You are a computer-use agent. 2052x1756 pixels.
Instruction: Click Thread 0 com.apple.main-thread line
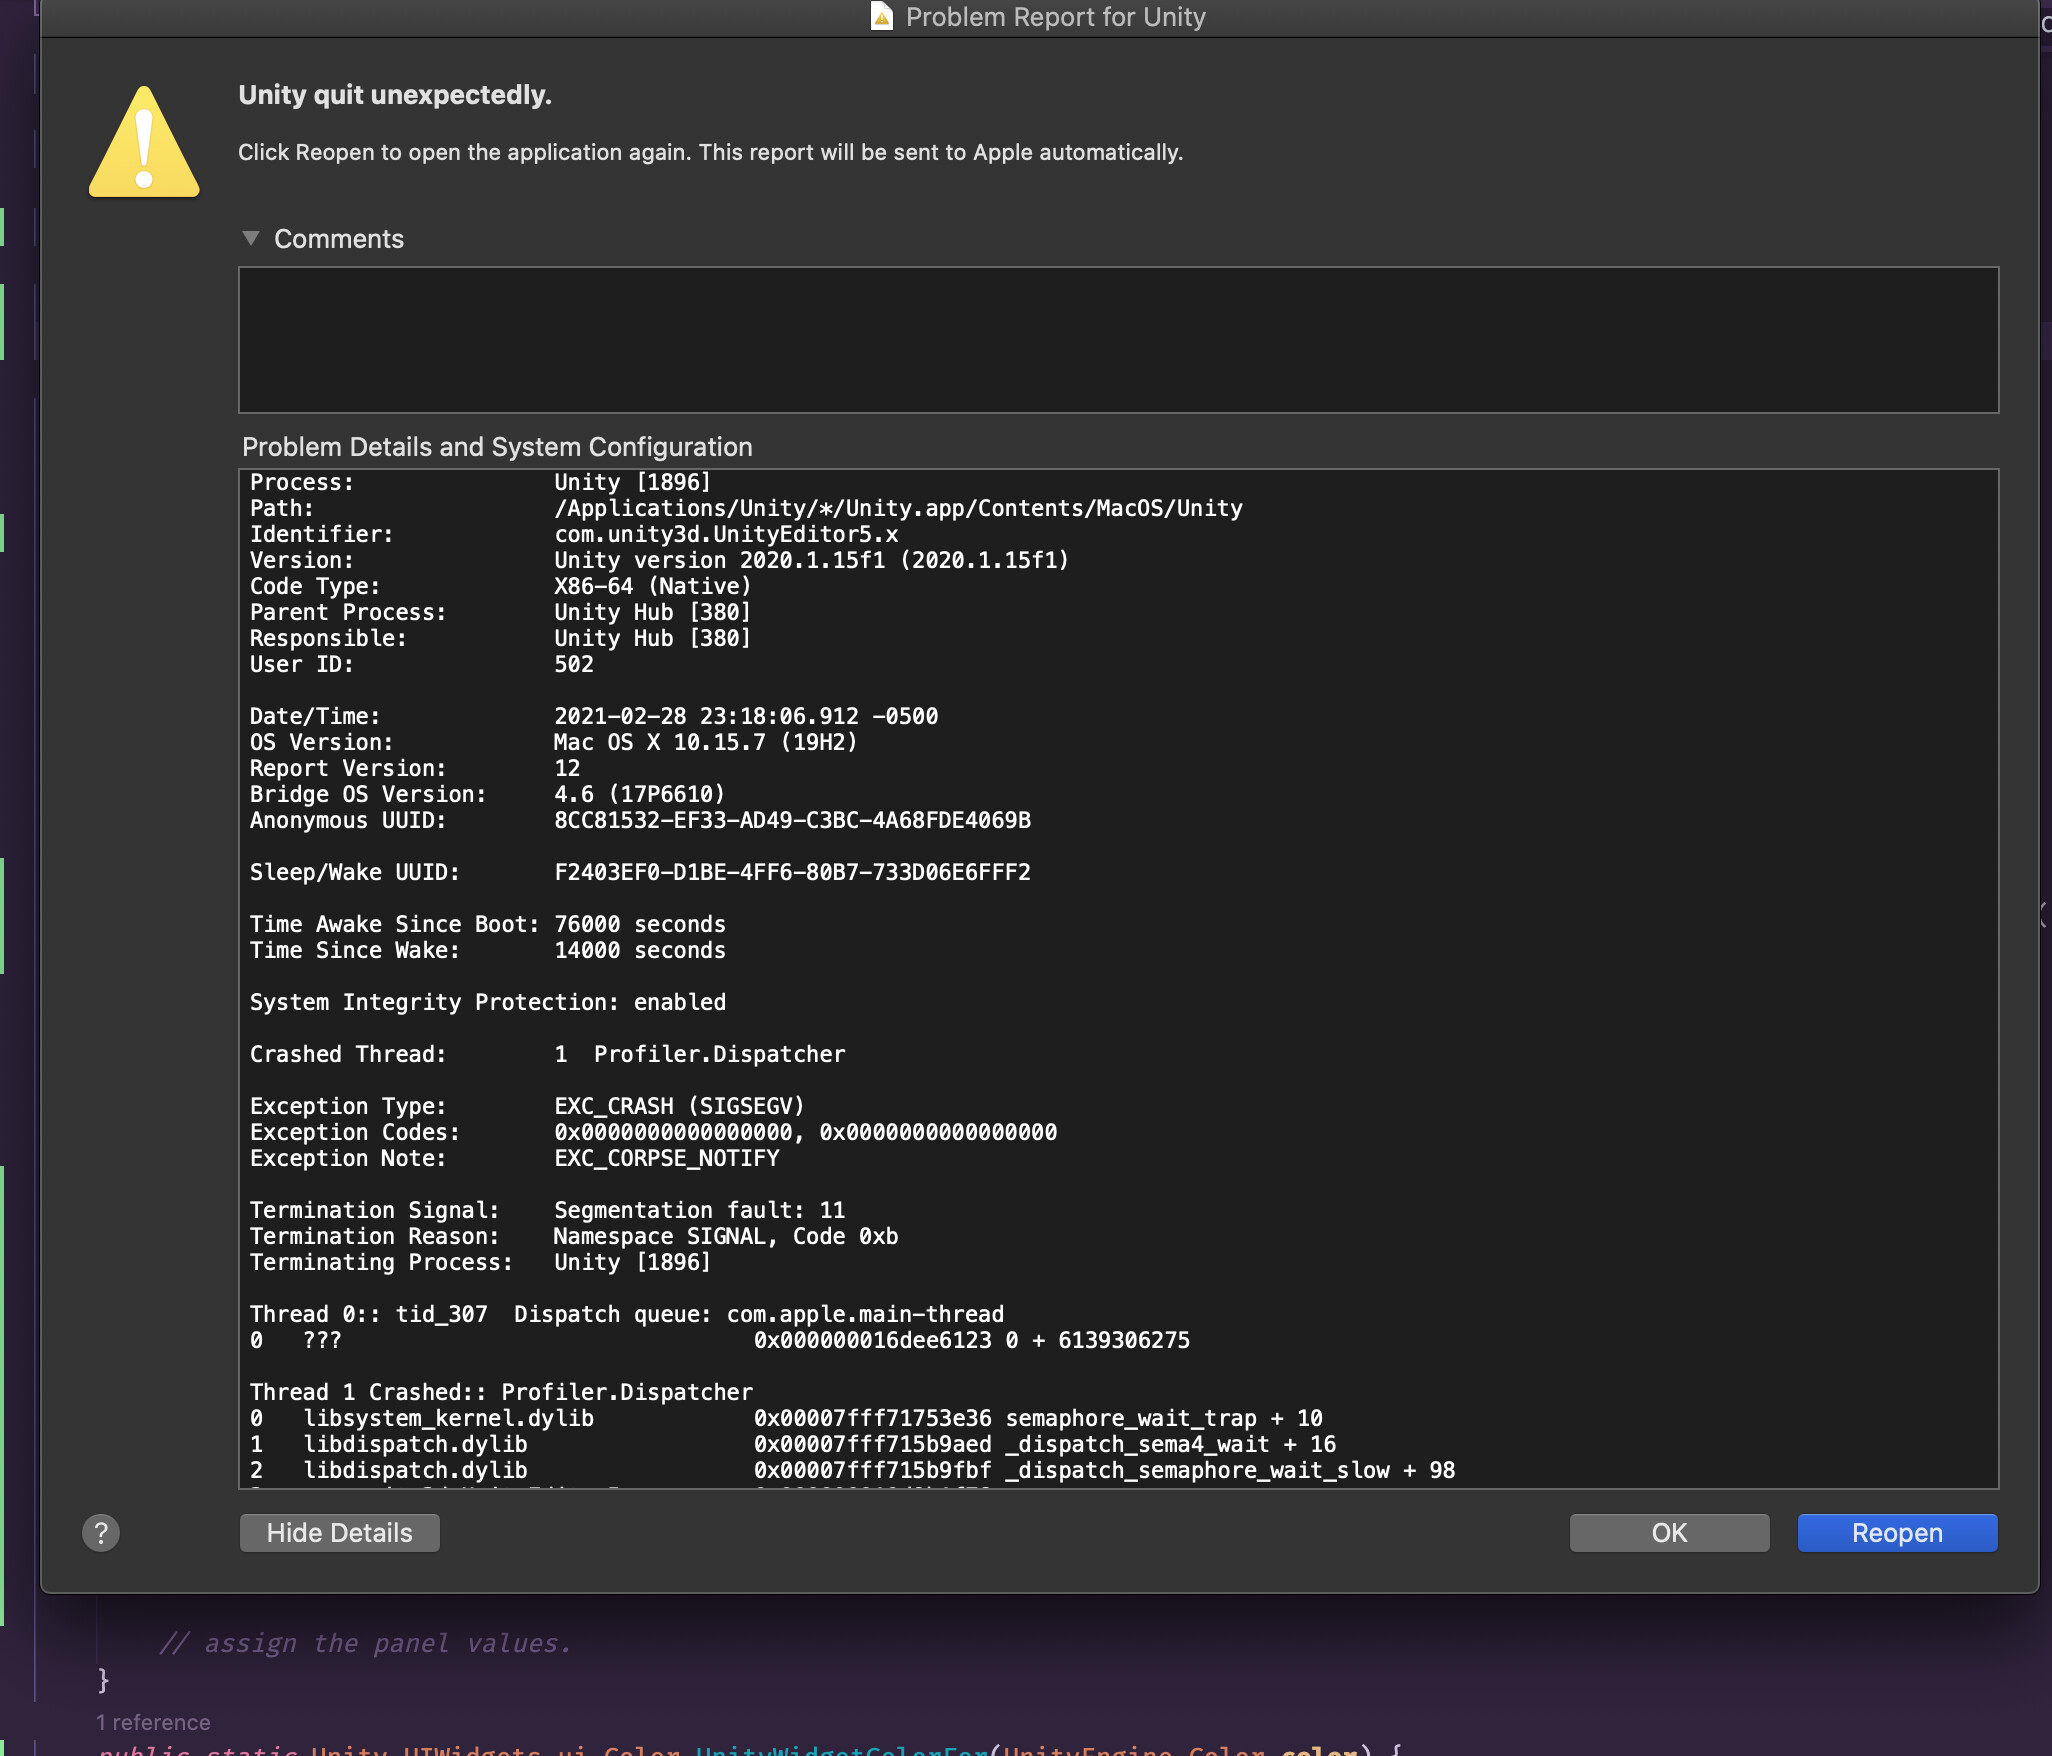pyautogui.click(x=626, y=1314)
